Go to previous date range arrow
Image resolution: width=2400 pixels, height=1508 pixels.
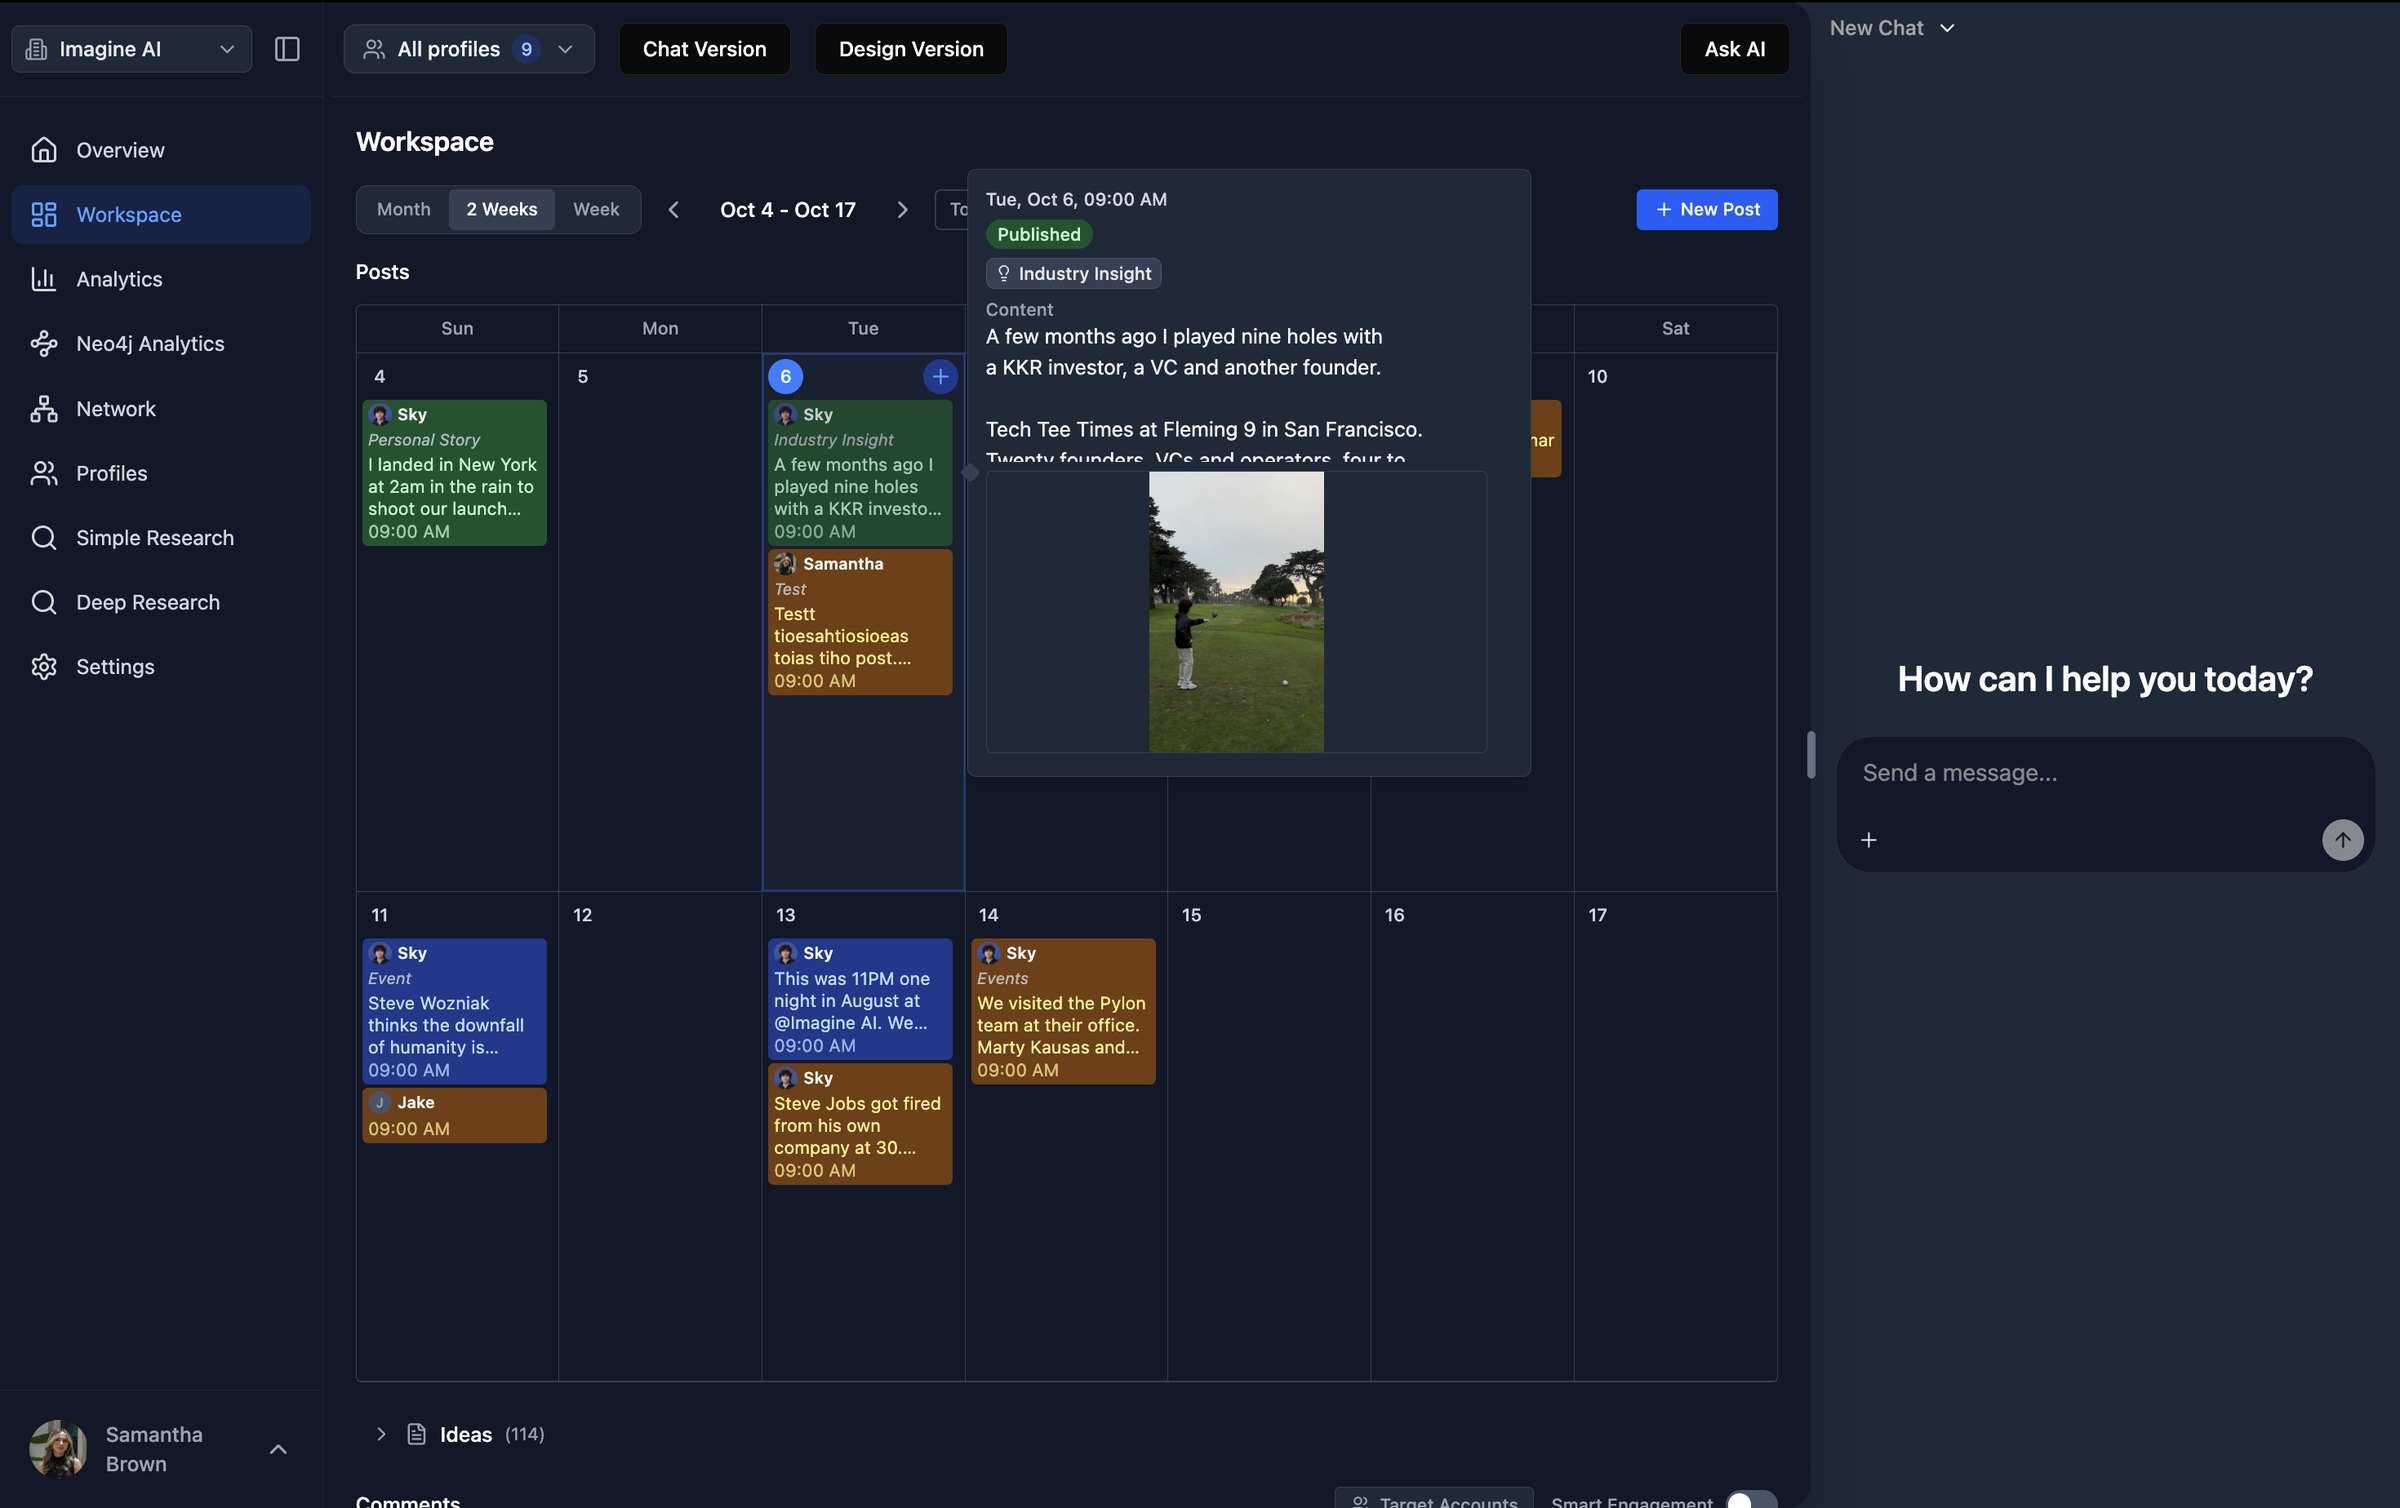[x=674, y=210]
